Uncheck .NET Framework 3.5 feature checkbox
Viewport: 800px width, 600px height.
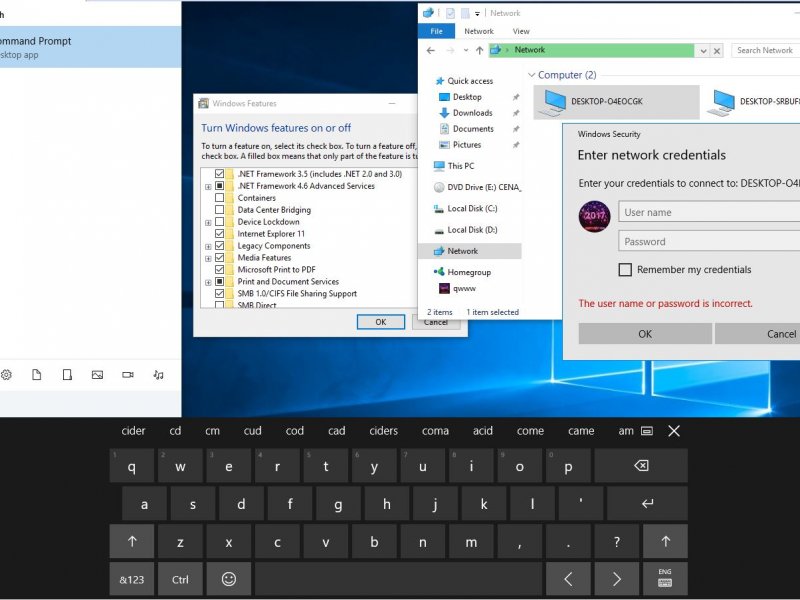pos(219,174)
